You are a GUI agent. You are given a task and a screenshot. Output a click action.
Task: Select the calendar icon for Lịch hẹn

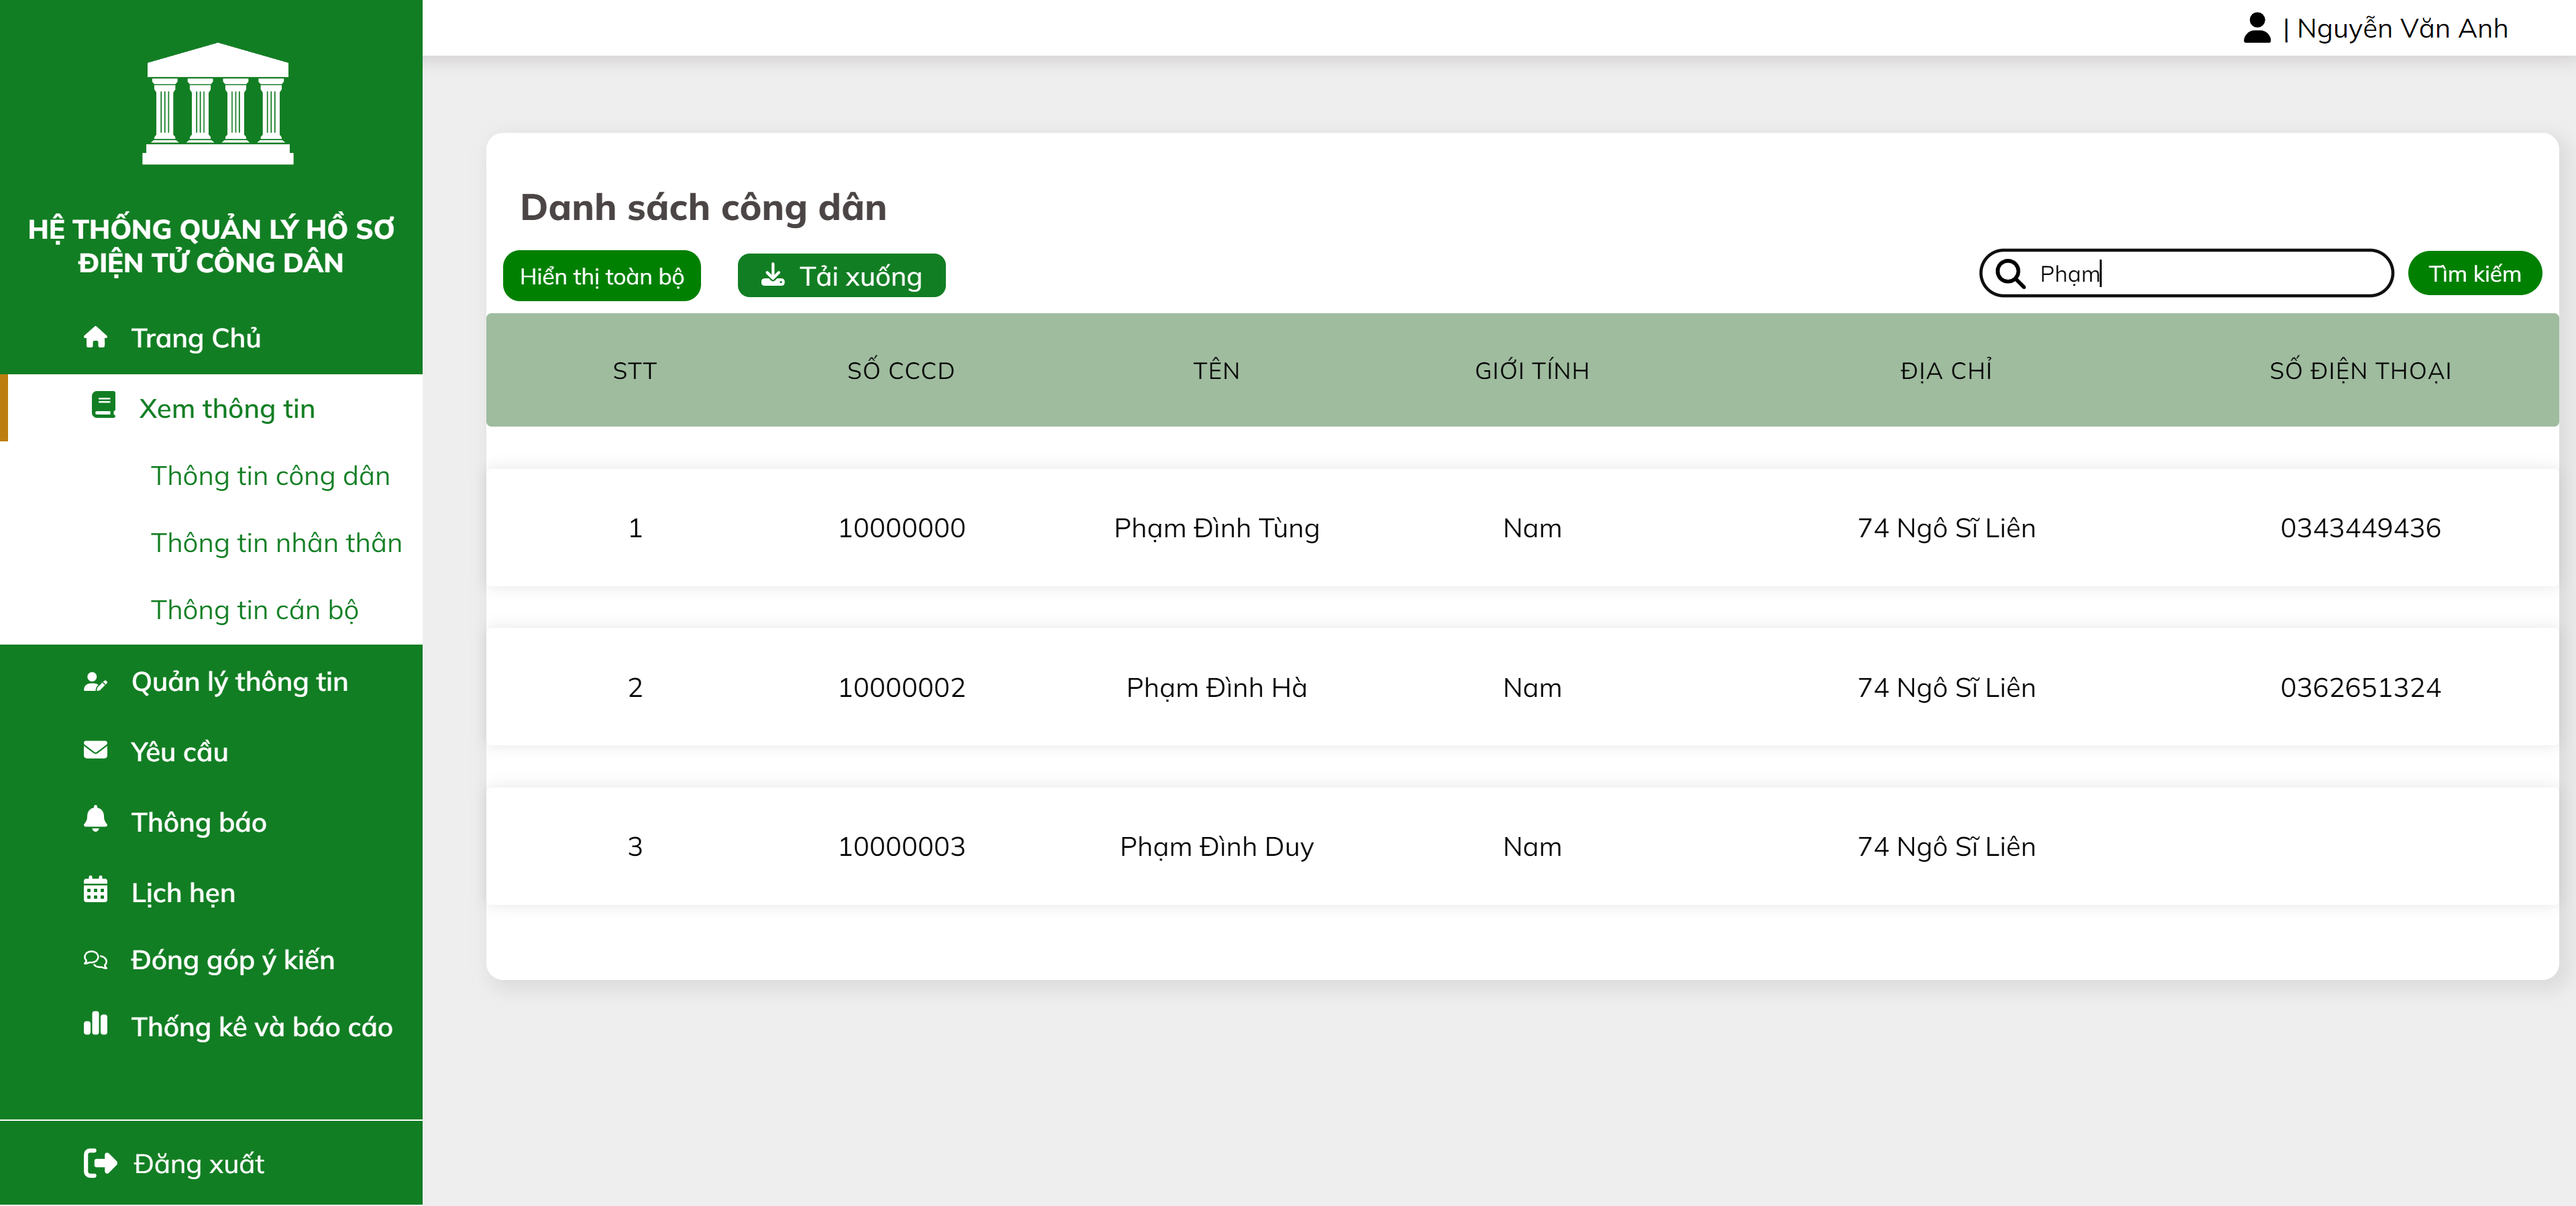95,891
